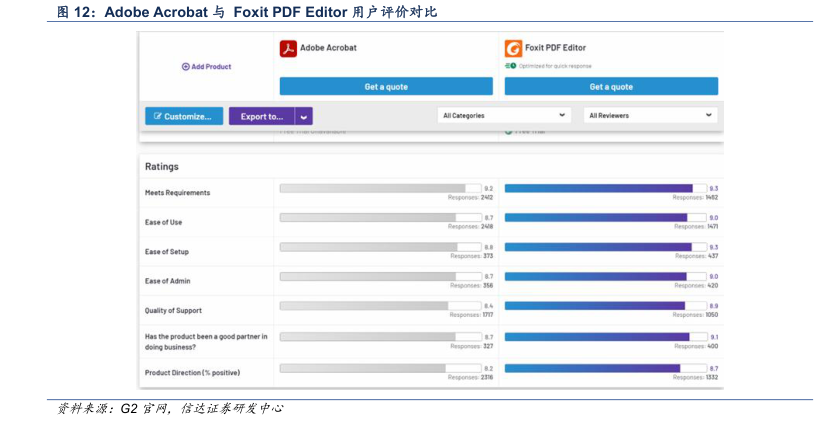Select the Ratings section heading

pyautogui.click(x=162, y=166)
